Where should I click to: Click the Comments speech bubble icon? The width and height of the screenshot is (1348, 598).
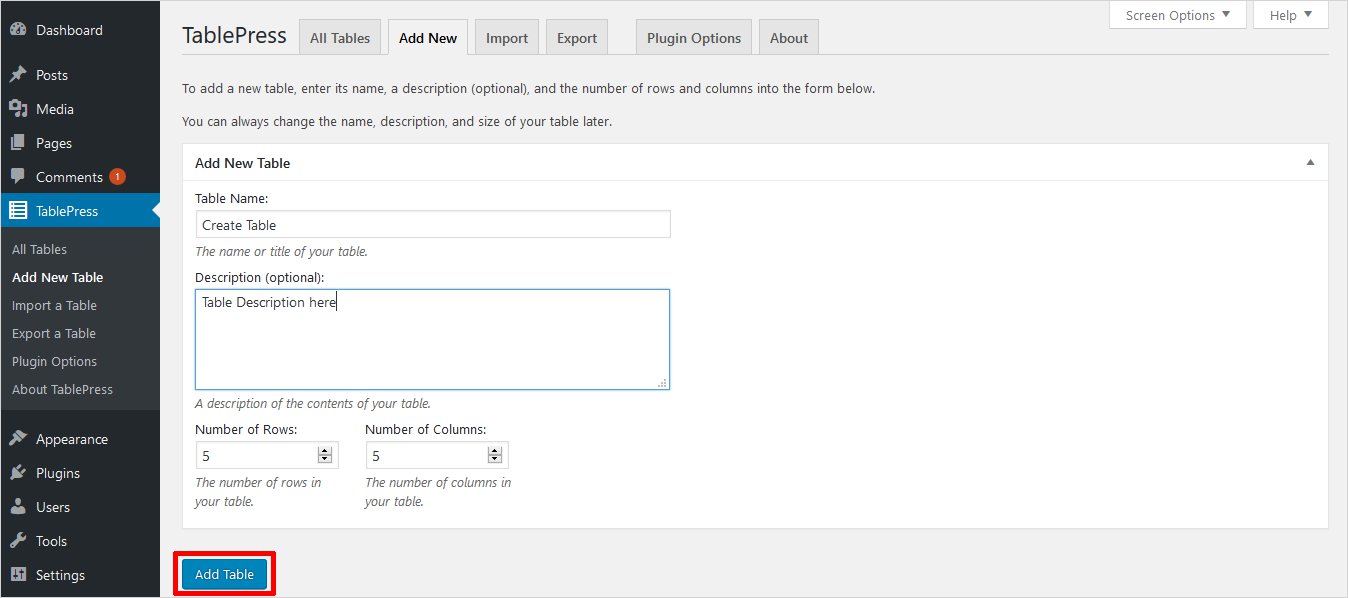tap(18, 177)
